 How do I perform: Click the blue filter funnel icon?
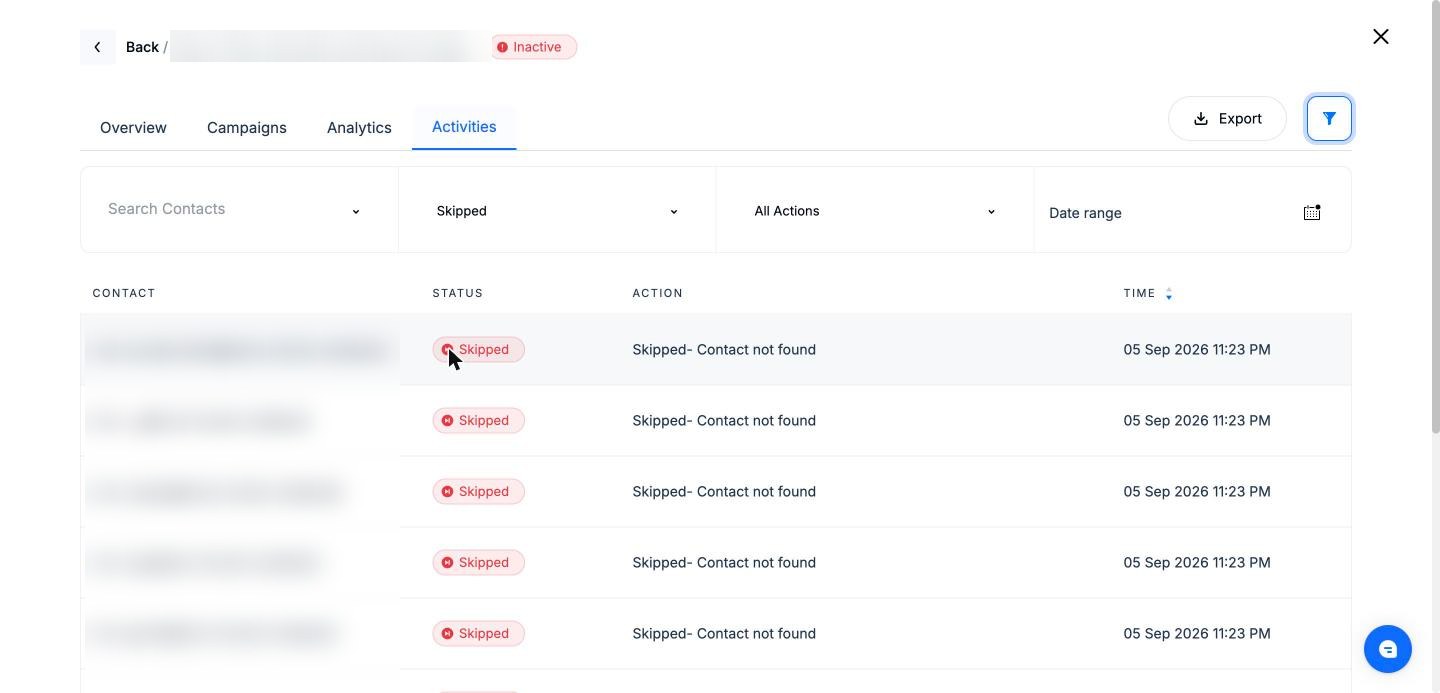point(1329,119)
